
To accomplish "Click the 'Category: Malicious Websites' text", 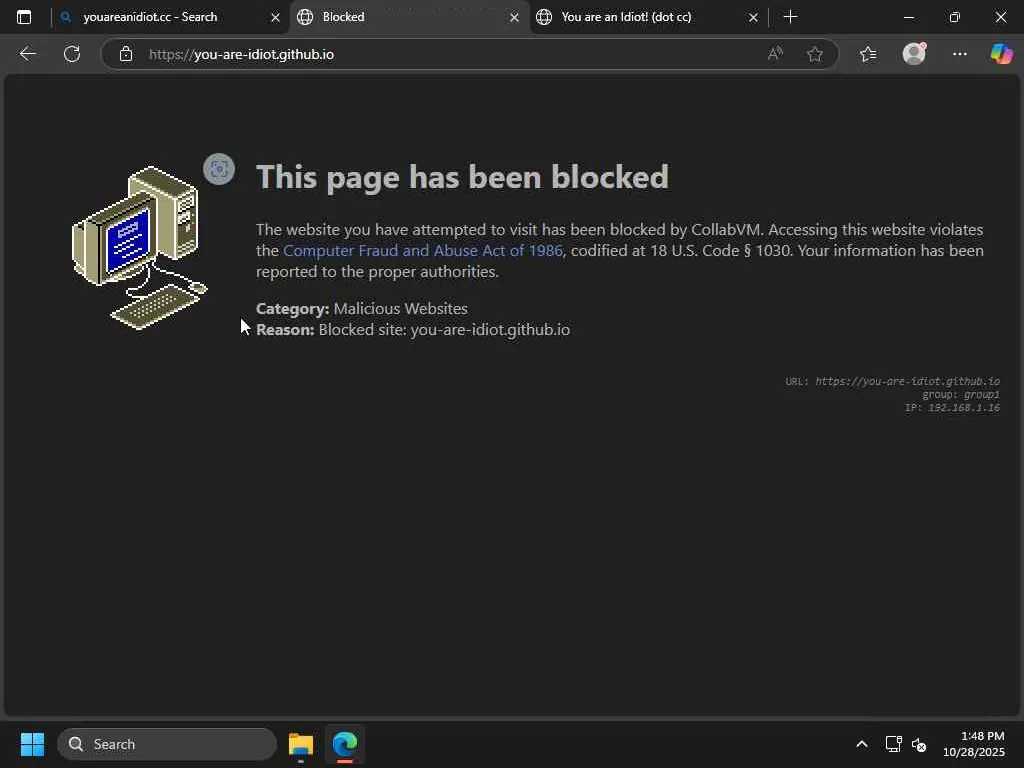I will 362,308.
